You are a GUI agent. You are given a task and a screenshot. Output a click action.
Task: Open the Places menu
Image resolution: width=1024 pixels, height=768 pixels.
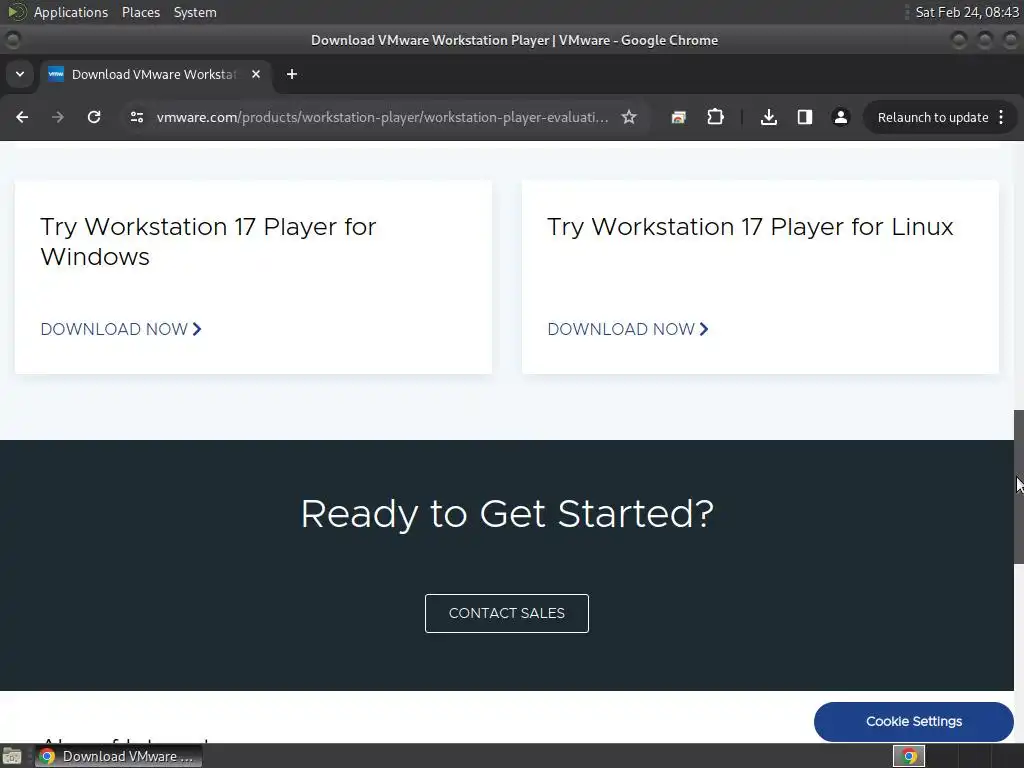click(140, 12)
